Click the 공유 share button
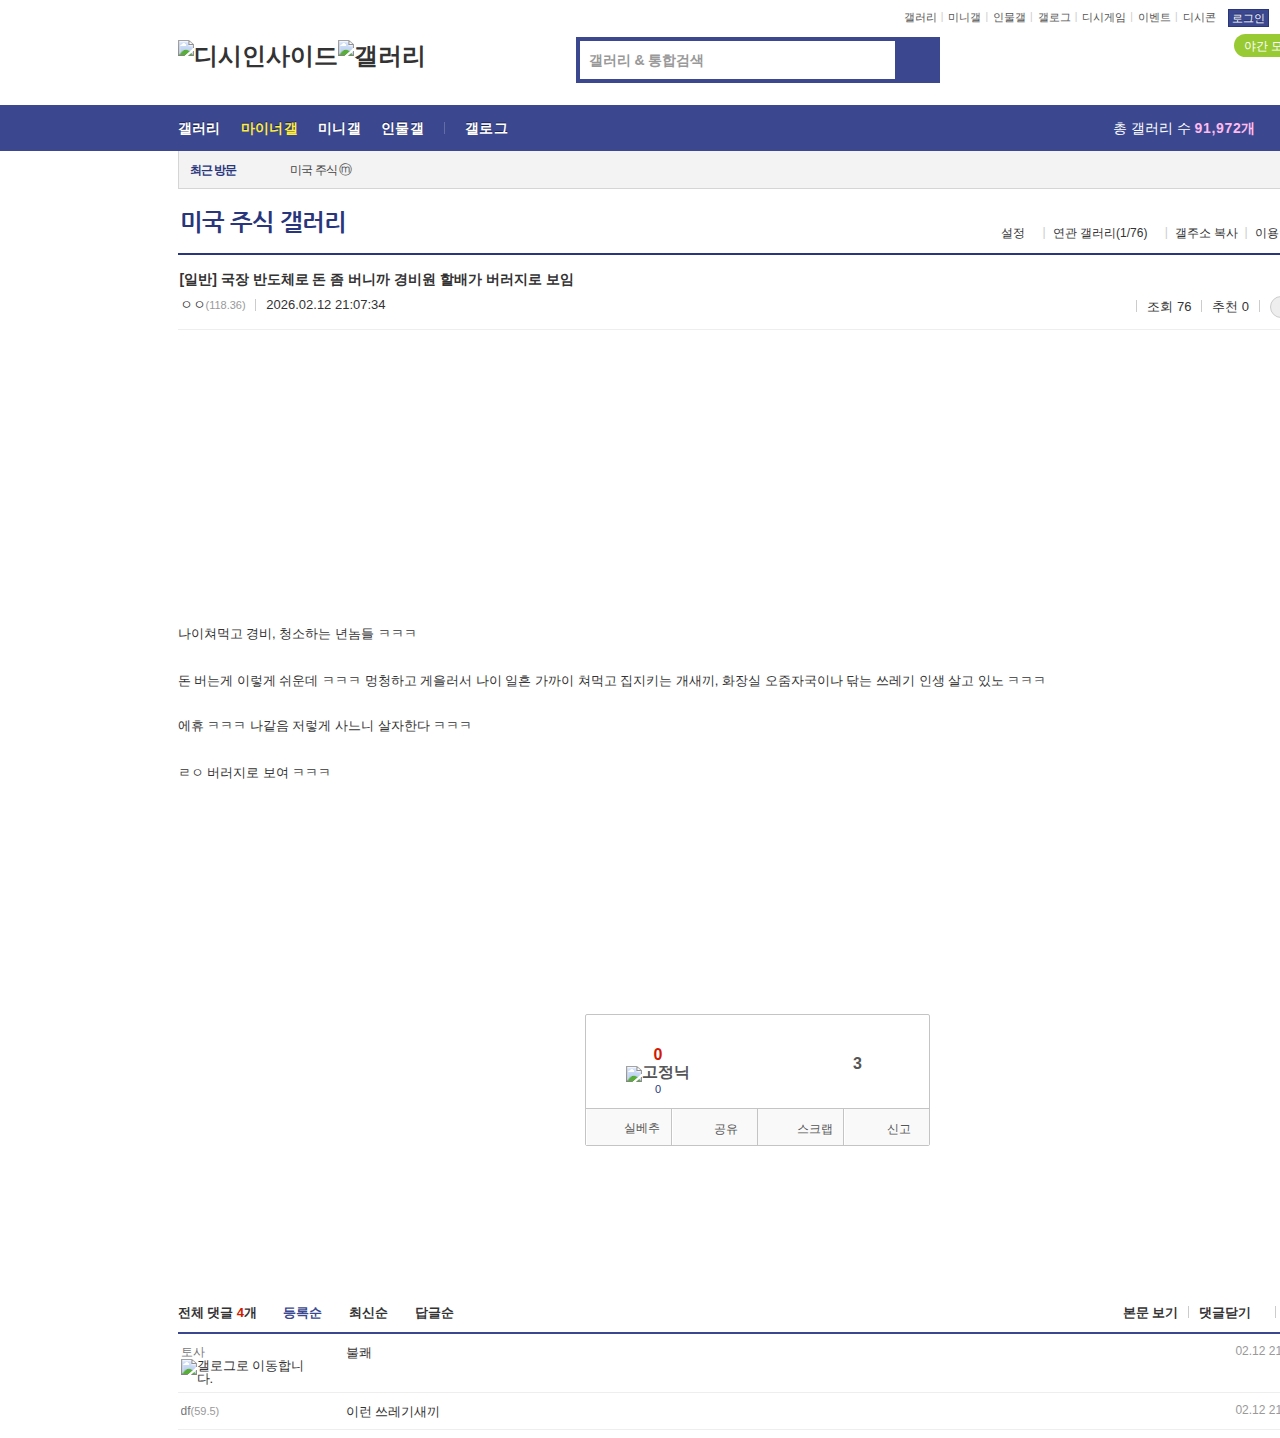1280x1438 pixels. (715, 1127)
